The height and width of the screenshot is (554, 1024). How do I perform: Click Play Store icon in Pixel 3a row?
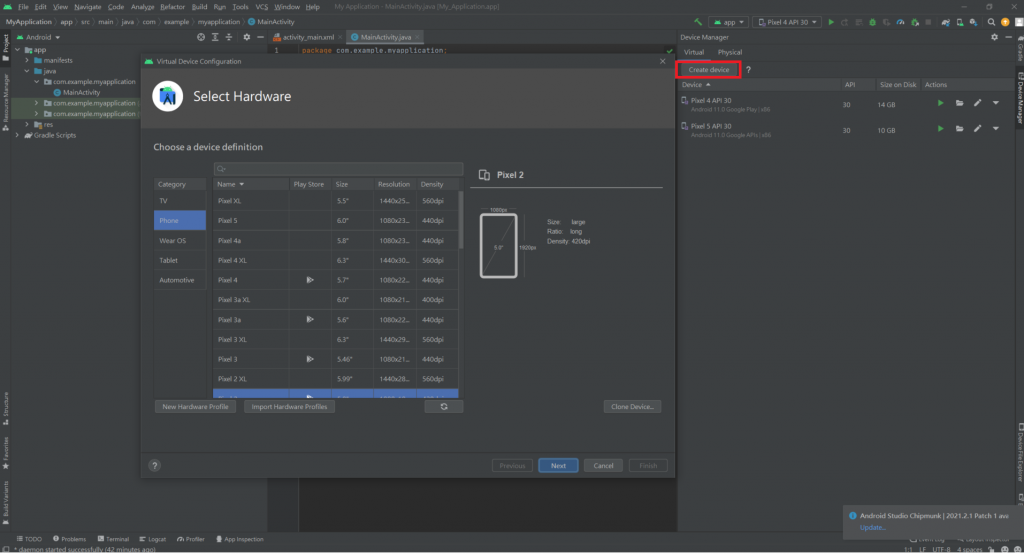310,319
